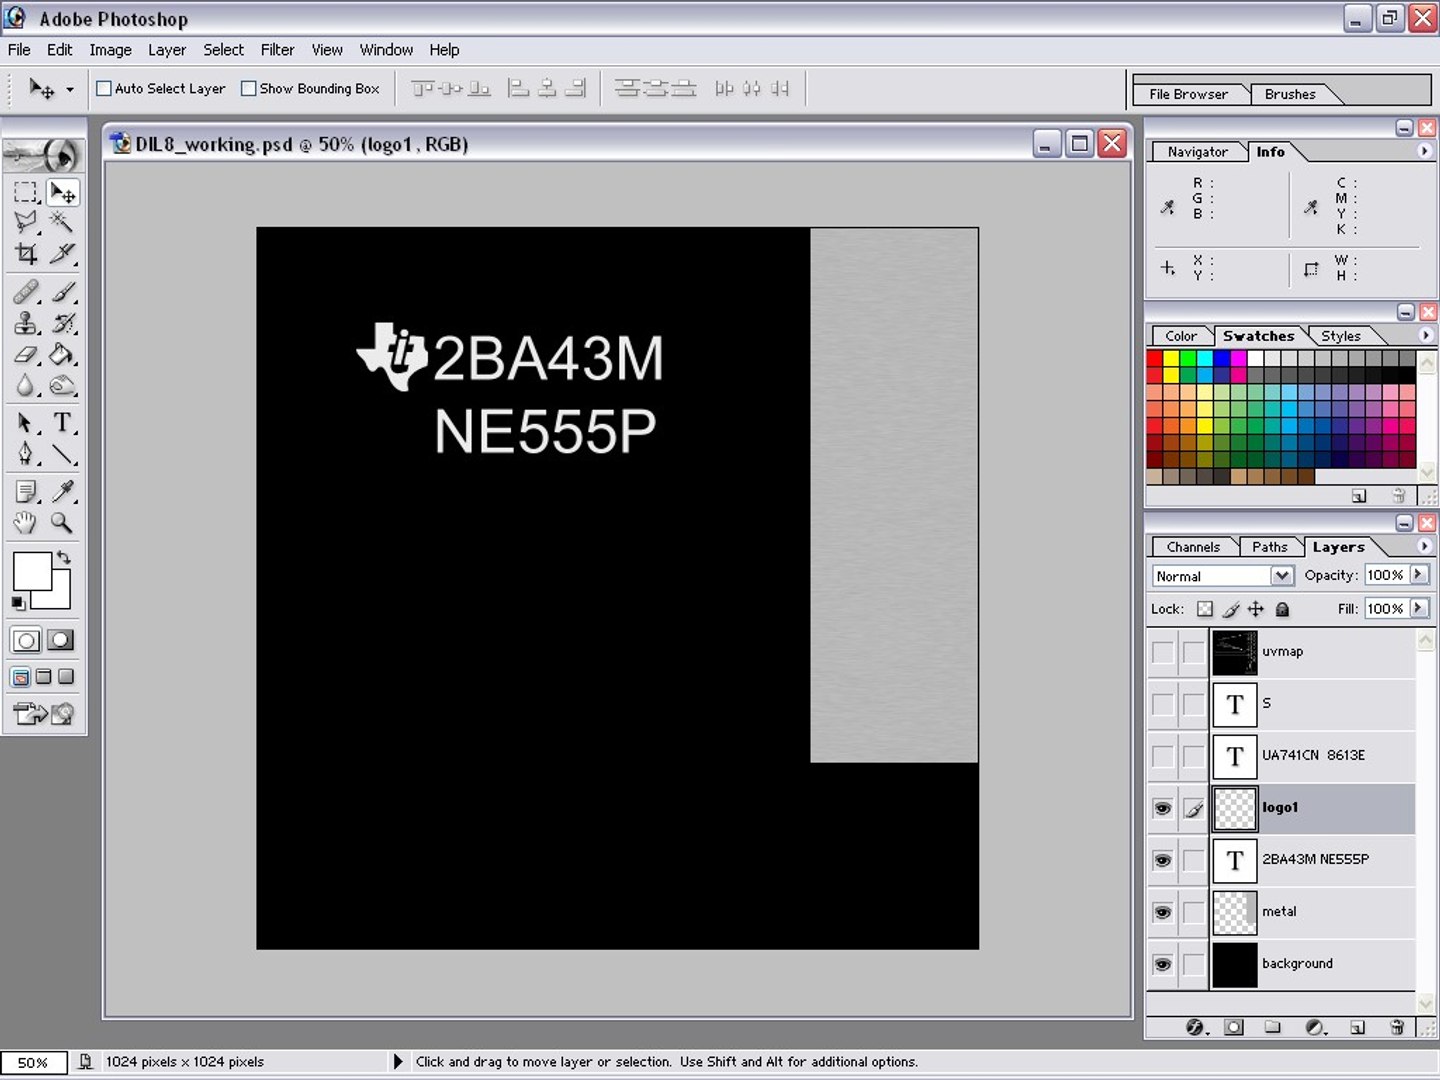
Task: Select the Eraser tool
Action: pyautogui.click(x=26, y=354)
